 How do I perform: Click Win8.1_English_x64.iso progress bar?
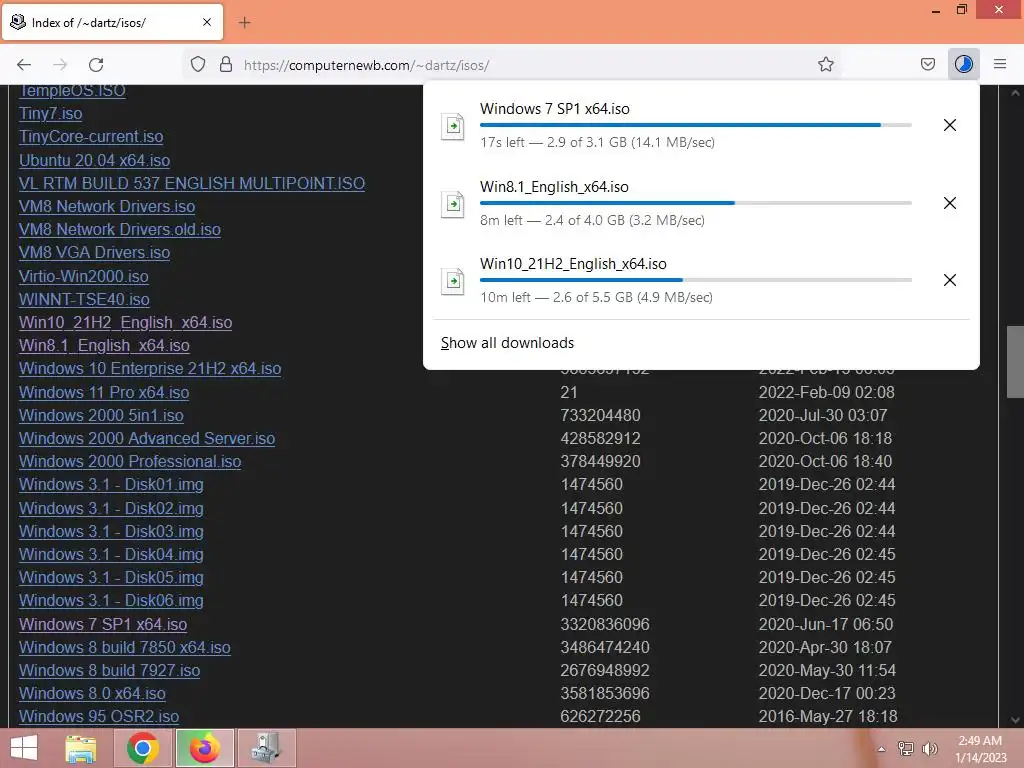[696, 203]
